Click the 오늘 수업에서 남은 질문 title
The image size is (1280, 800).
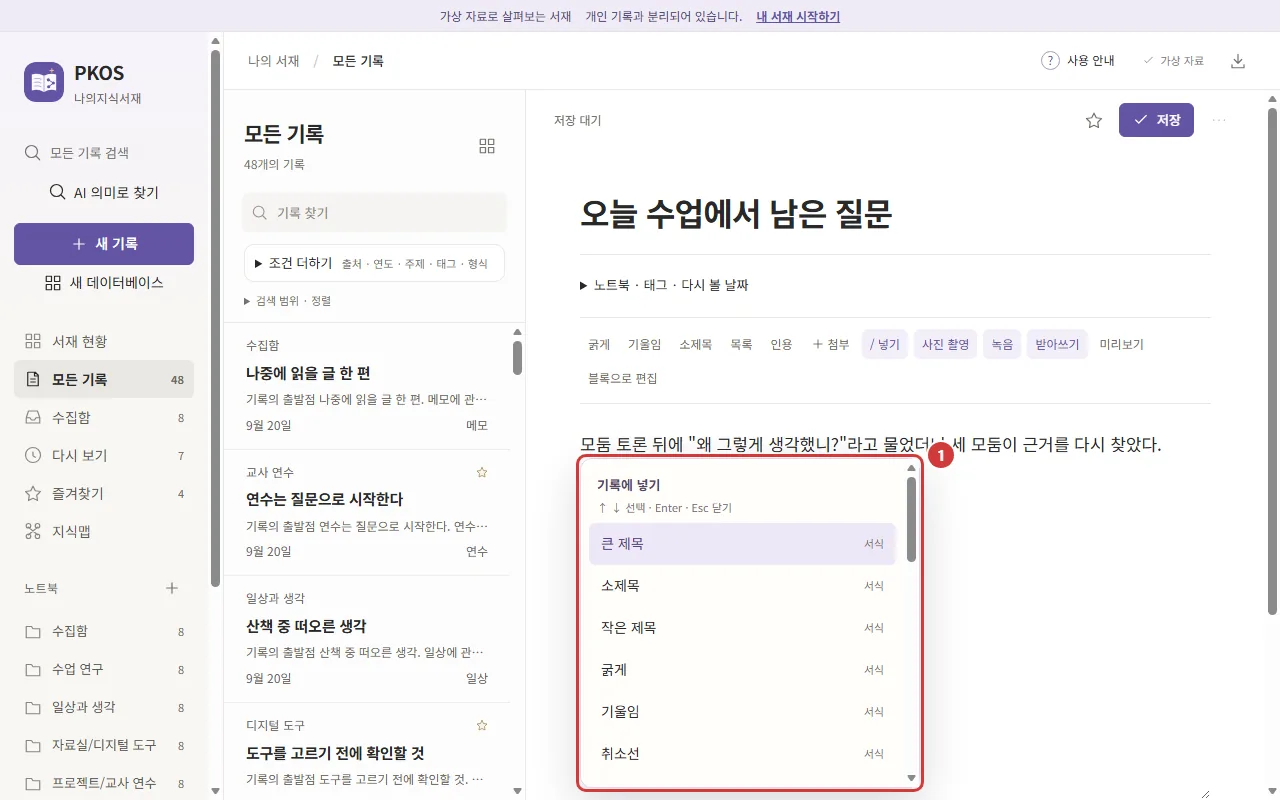point(736,213)
